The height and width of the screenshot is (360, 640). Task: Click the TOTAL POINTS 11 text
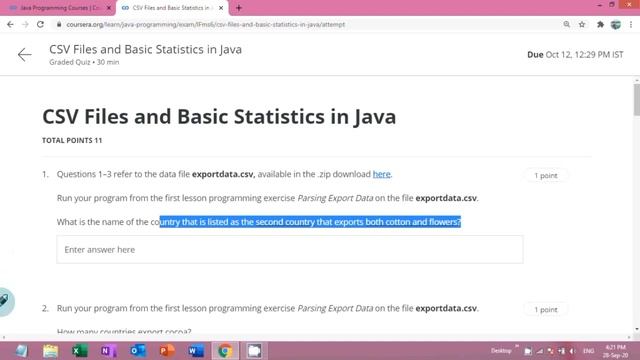pos(72,140)
